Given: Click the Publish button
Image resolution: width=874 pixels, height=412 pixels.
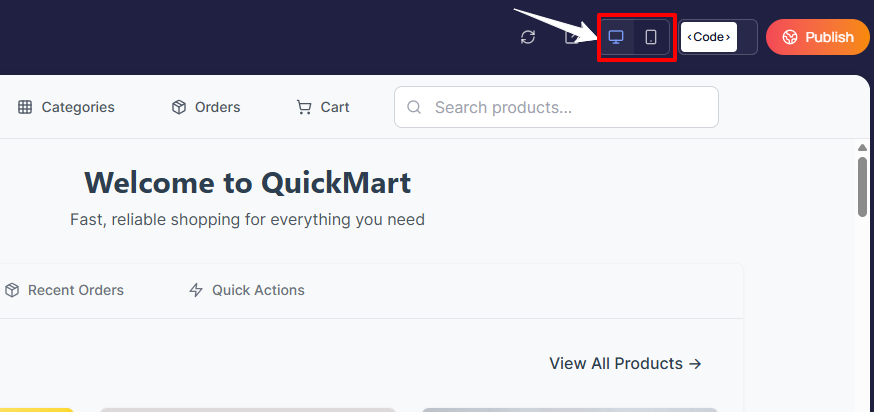Looking at the screenshot, I should point(817,37).
